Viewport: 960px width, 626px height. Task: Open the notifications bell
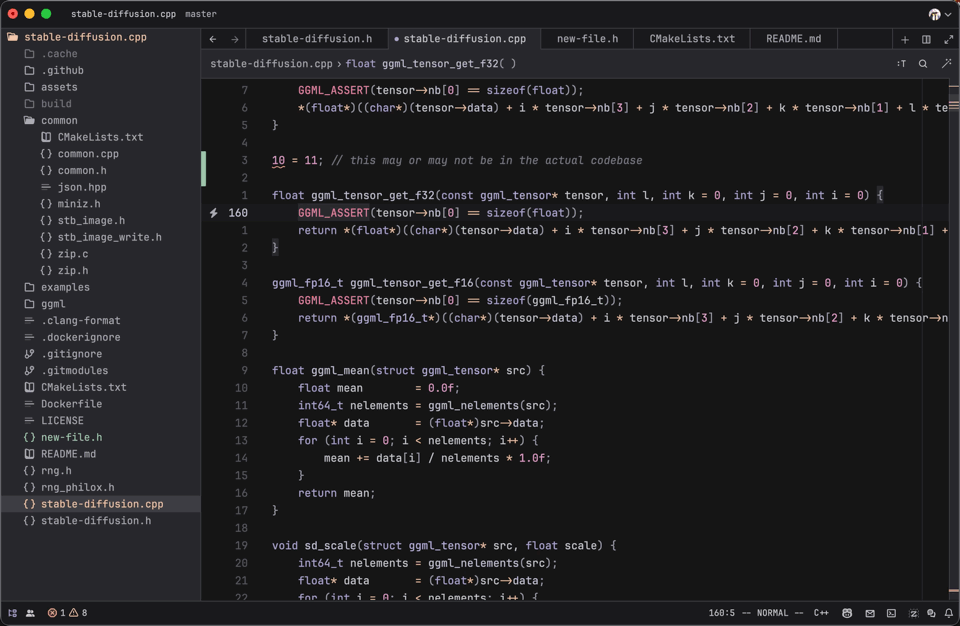click(x=948, y=613)
